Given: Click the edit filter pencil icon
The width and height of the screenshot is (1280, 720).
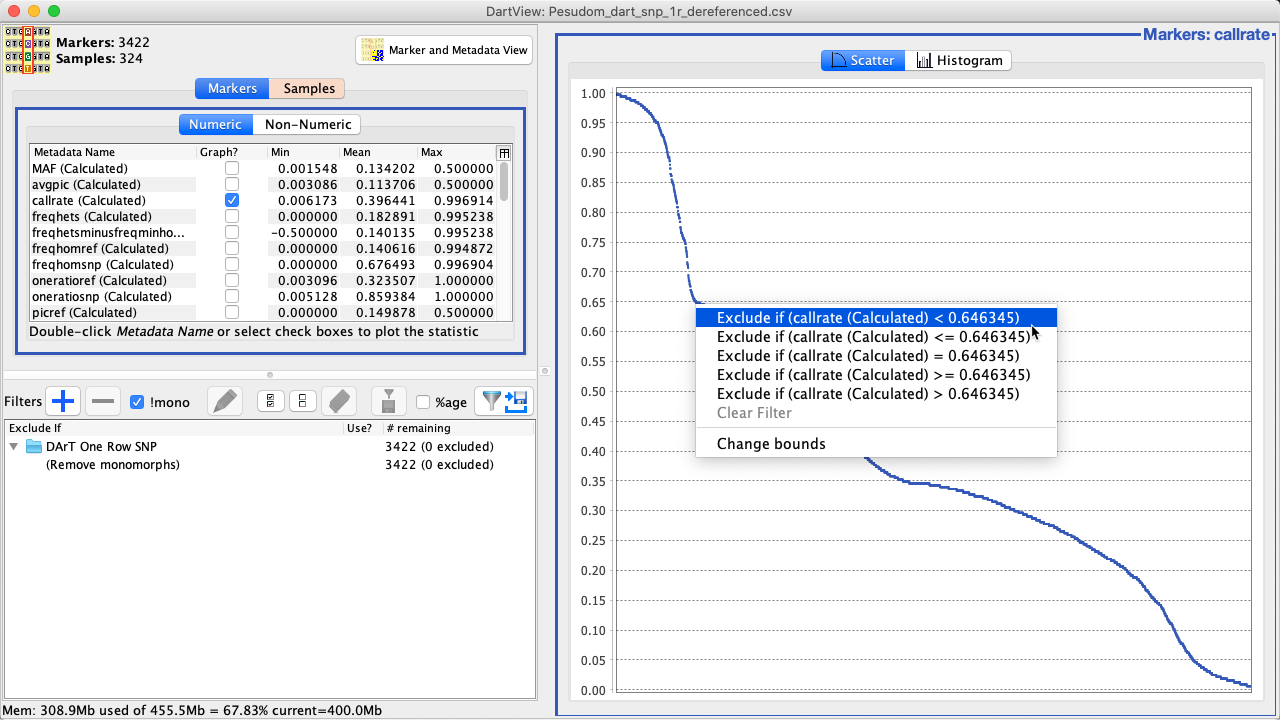Looking at the screenshot, I should pyautogui.click(x=226, y=402).
